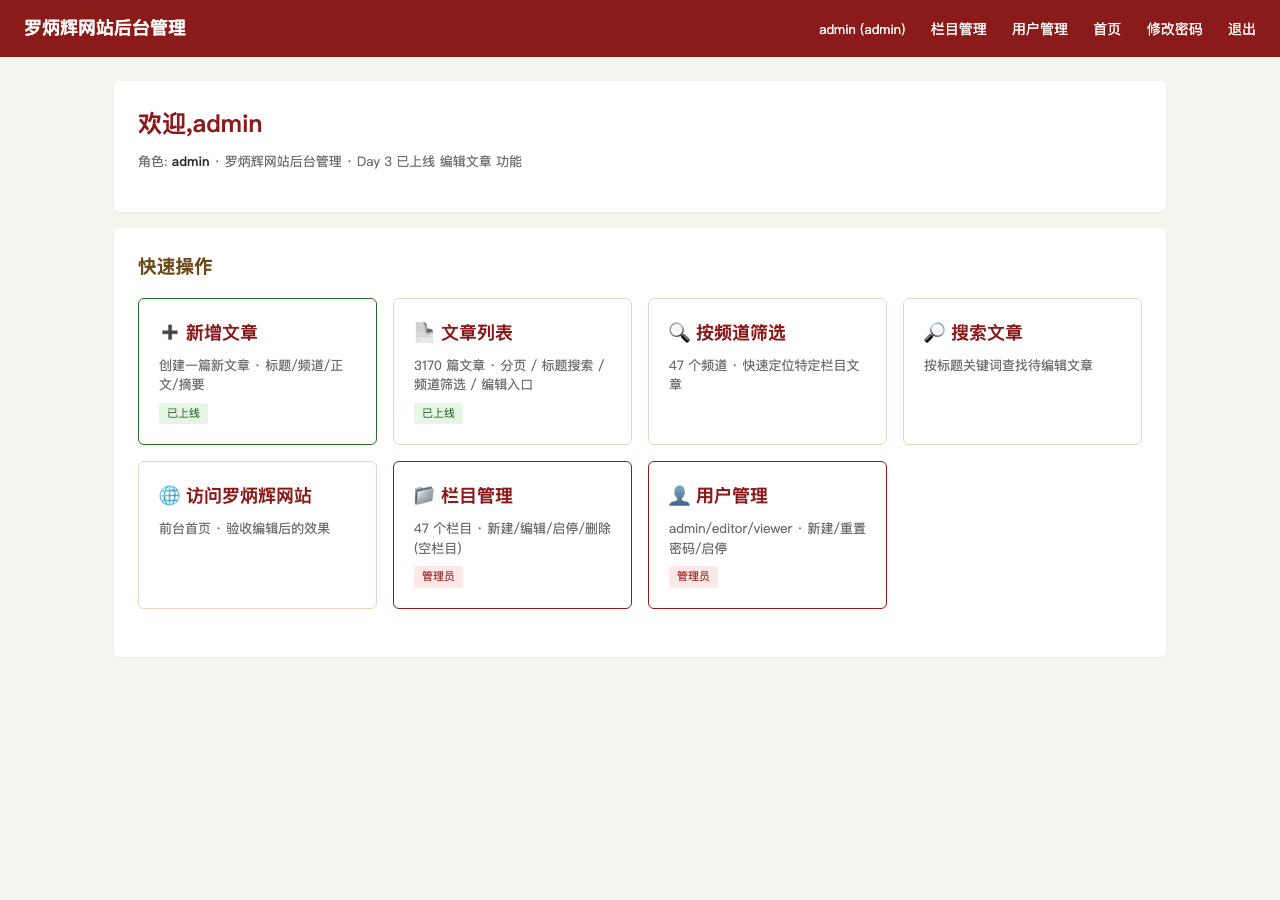Click the description 按标题关键词查找待编辑文章

(x=1008, y=366)
